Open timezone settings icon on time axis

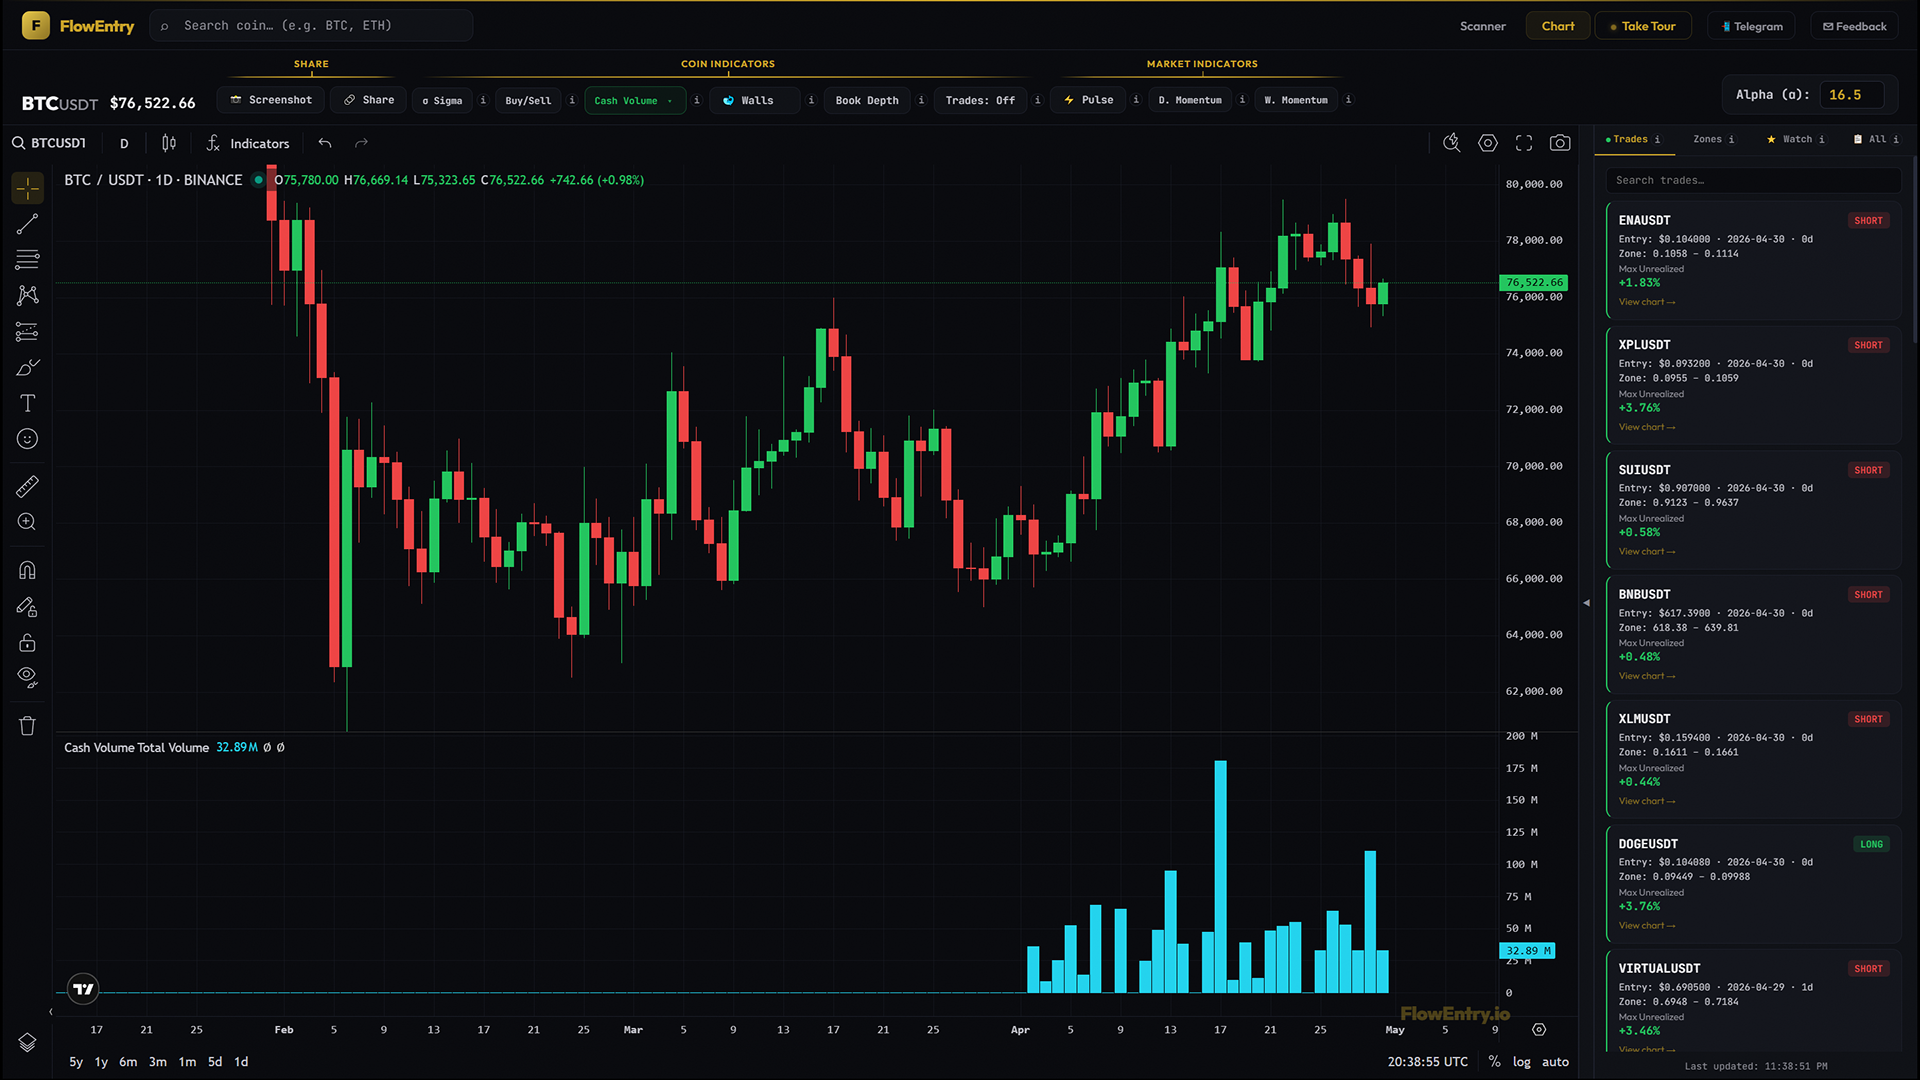(x=1539, y=1029)
